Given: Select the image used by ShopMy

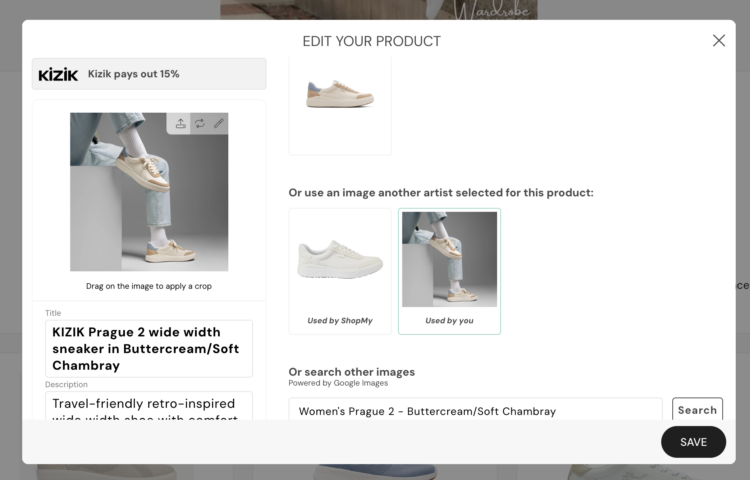Looking at the screenshot, I should click(x=340, y=271).
